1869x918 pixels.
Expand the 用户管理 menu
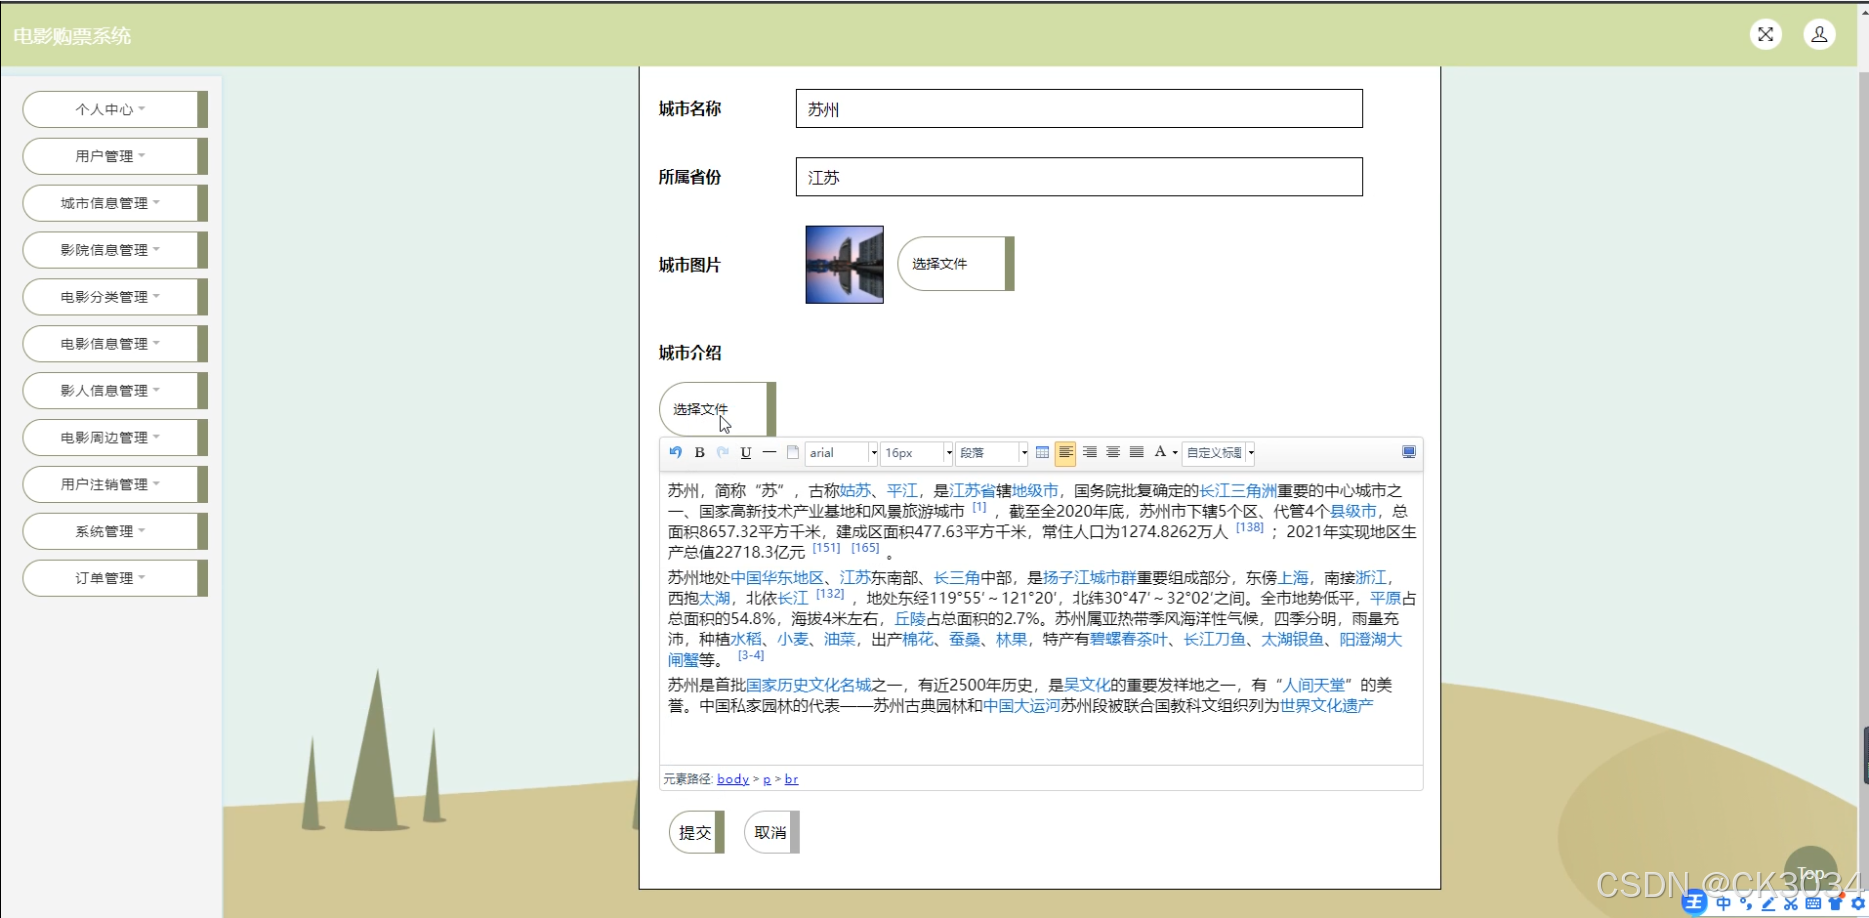(115, 156)
